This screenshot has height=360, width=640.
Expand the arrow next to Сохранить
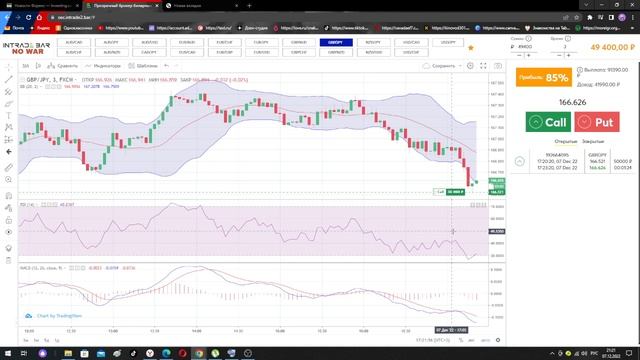tap(460, 66)
